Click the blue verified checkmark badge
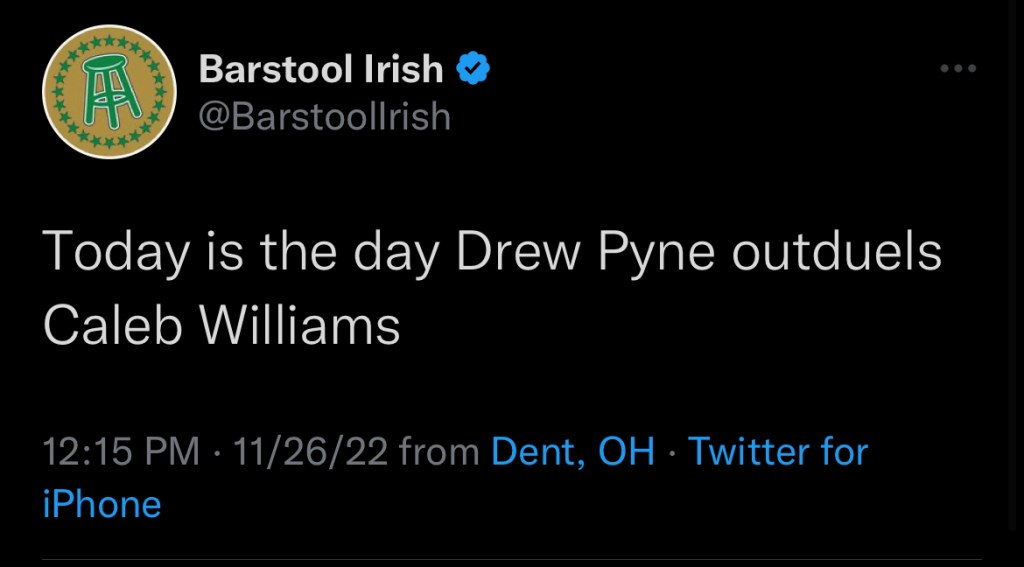Viewport: 1024px width, 567px height. pyautogui.click(x=472, y=69)
